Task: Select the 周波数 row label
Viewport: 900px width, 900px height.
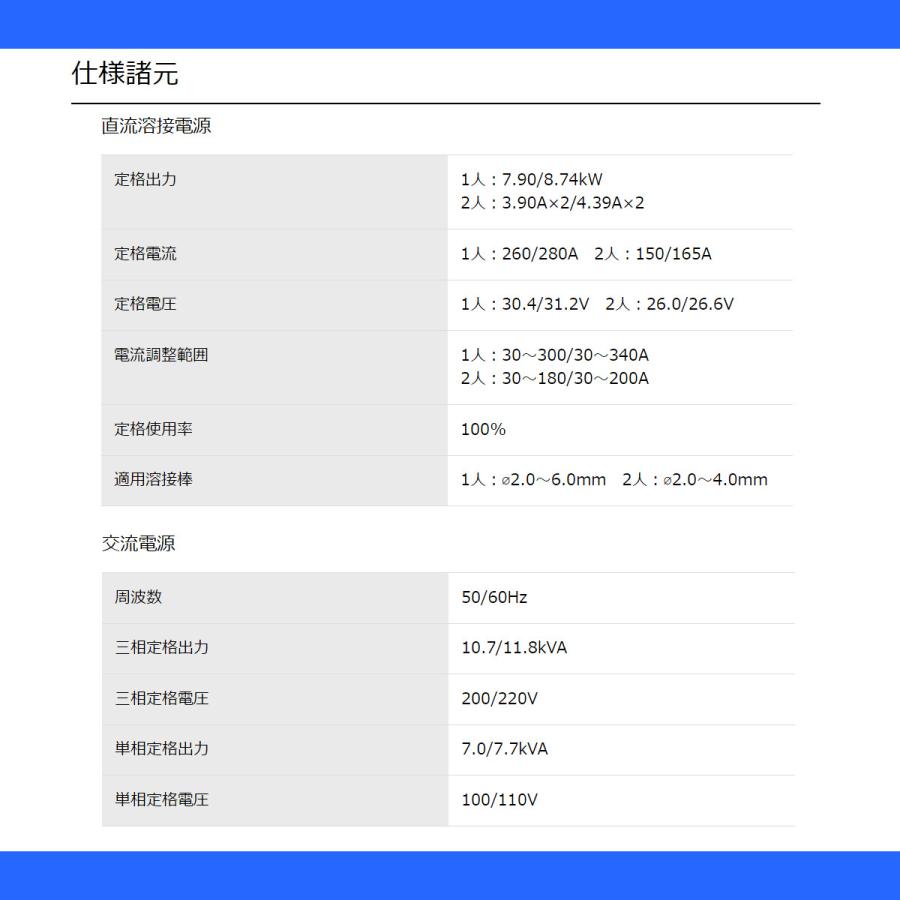Action: [x=138, y=597]
